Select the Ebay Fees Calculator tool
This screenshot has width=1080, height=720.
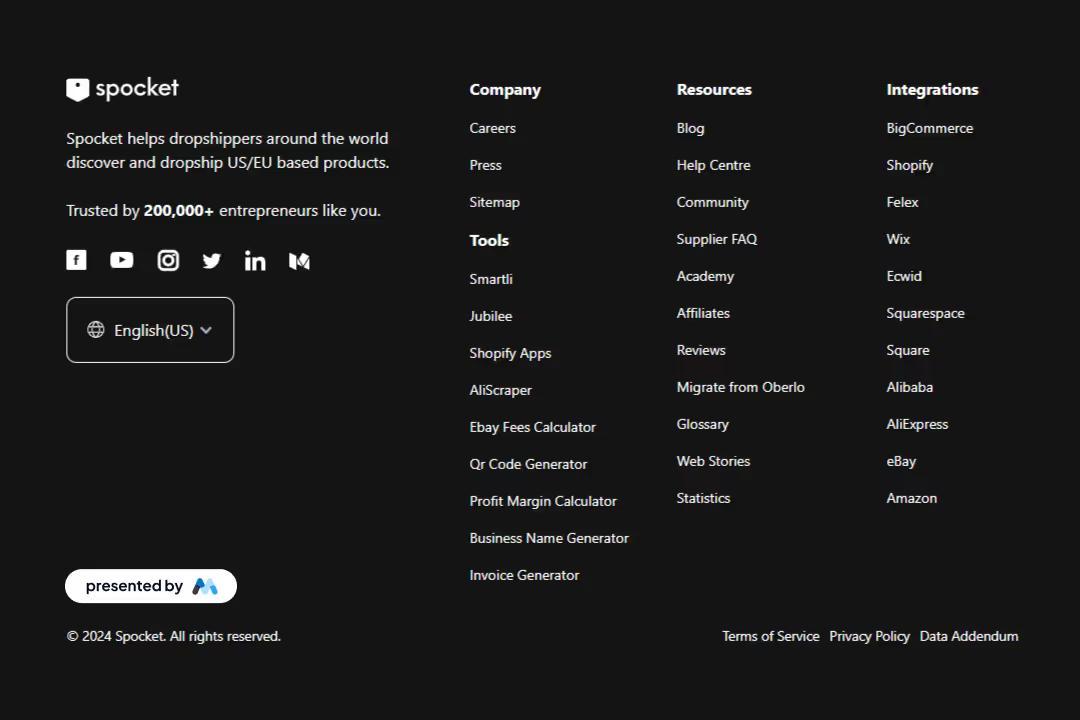532,427
